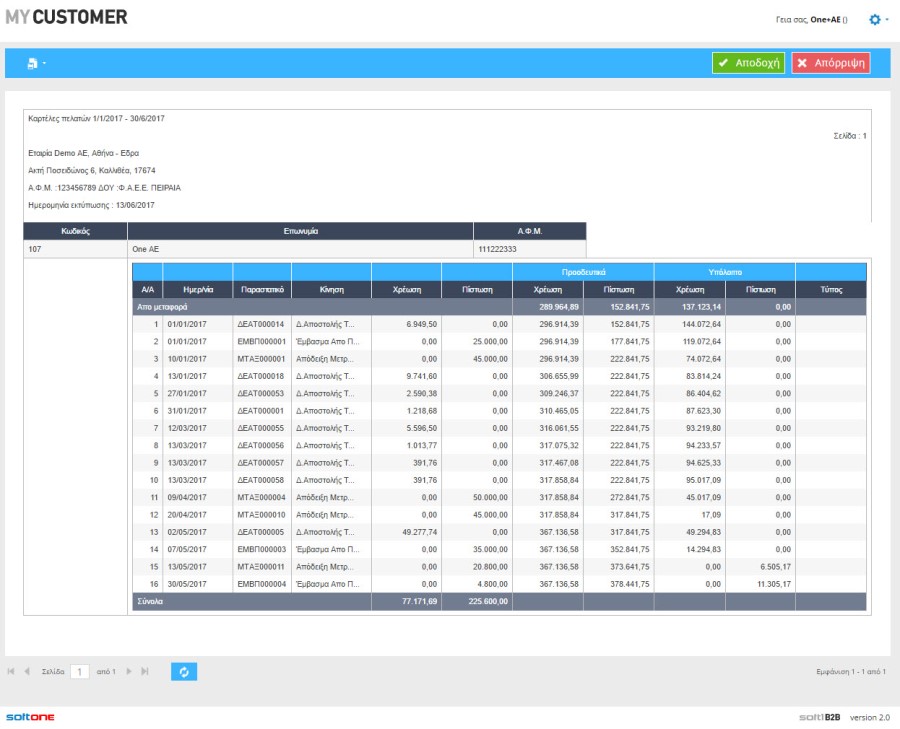Screen dimensions: 900x729
Task: Click the page number input field
Action: (x=80, y=672)
